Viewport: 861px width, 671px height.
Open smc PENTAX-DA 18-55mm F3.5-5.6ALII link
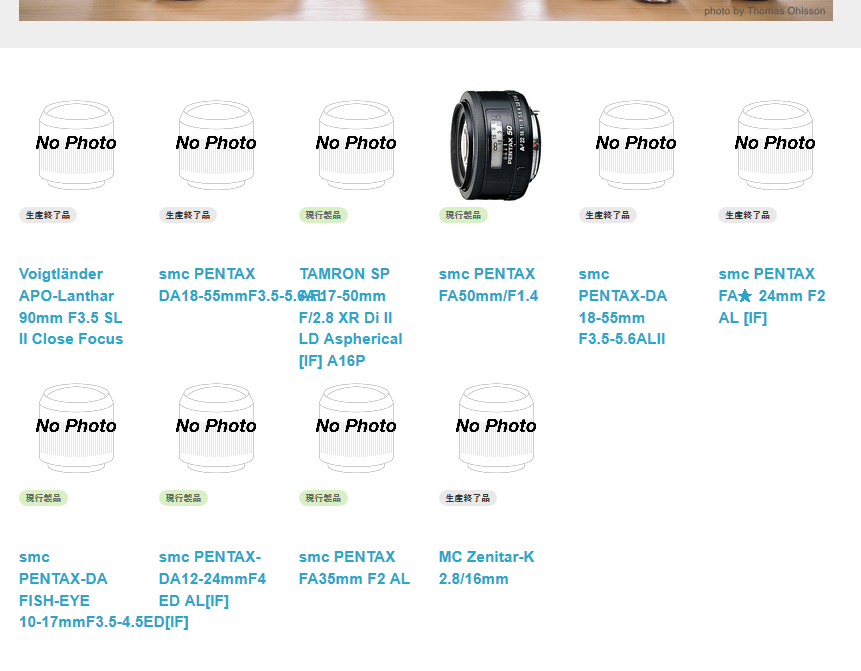[623, 306]
